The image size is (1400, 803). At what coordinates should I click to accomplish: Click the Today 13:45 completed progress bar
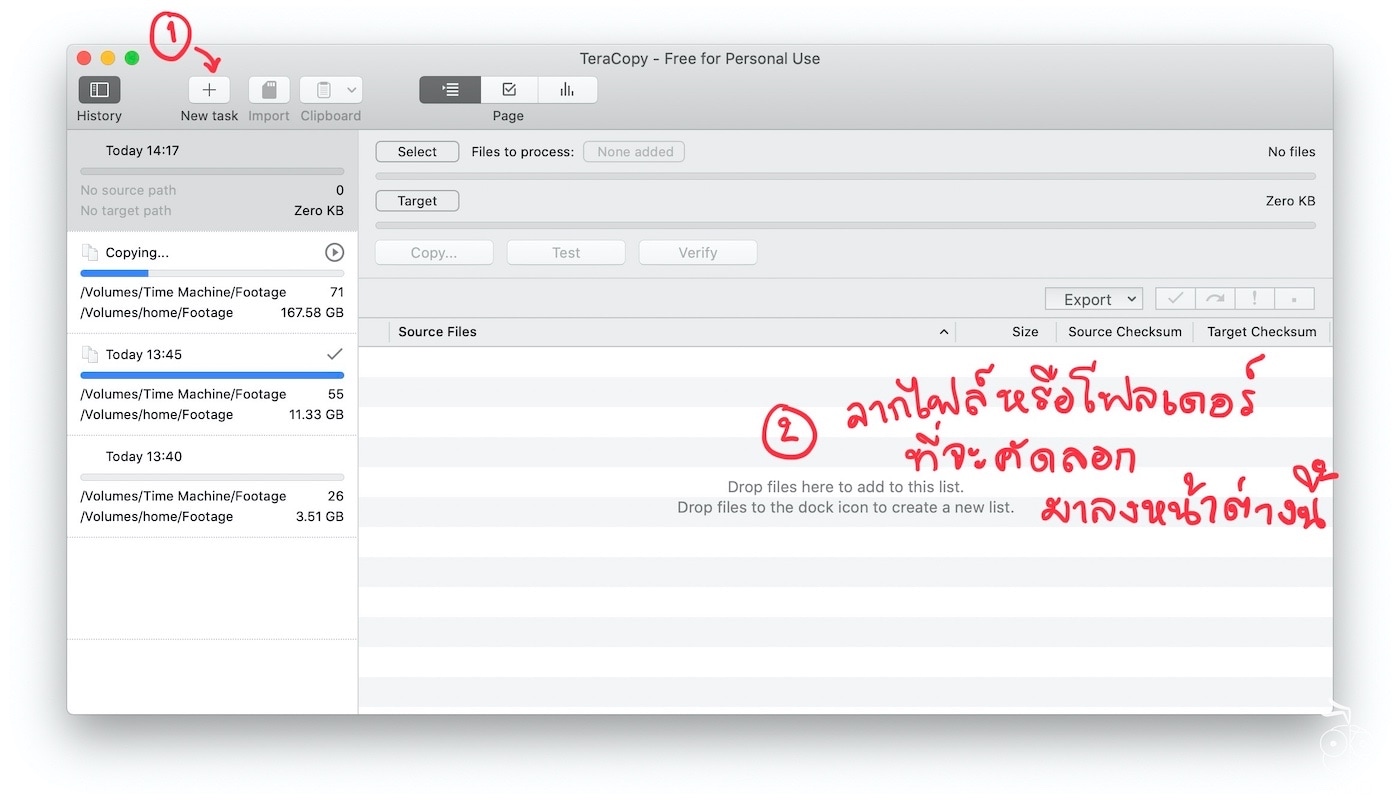pyautogui.click(x=212, y=375)
